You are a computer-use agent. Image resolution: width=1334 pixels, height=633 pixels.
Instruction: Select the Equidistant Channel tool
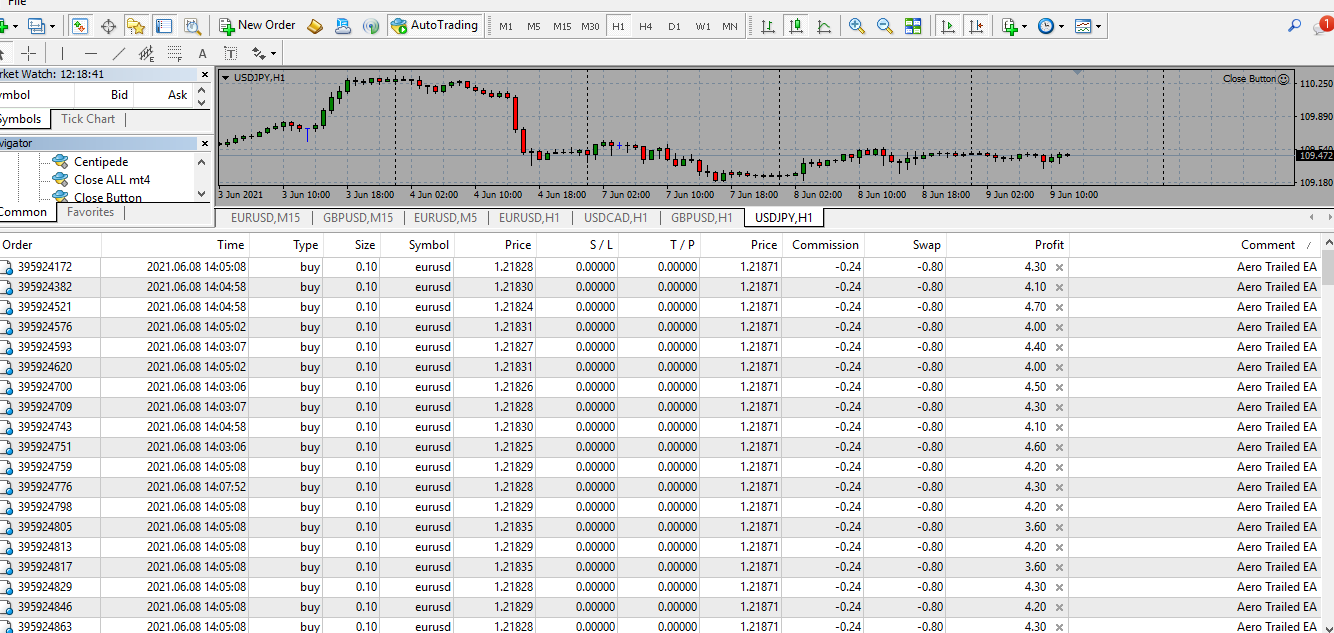click(147, 53)
